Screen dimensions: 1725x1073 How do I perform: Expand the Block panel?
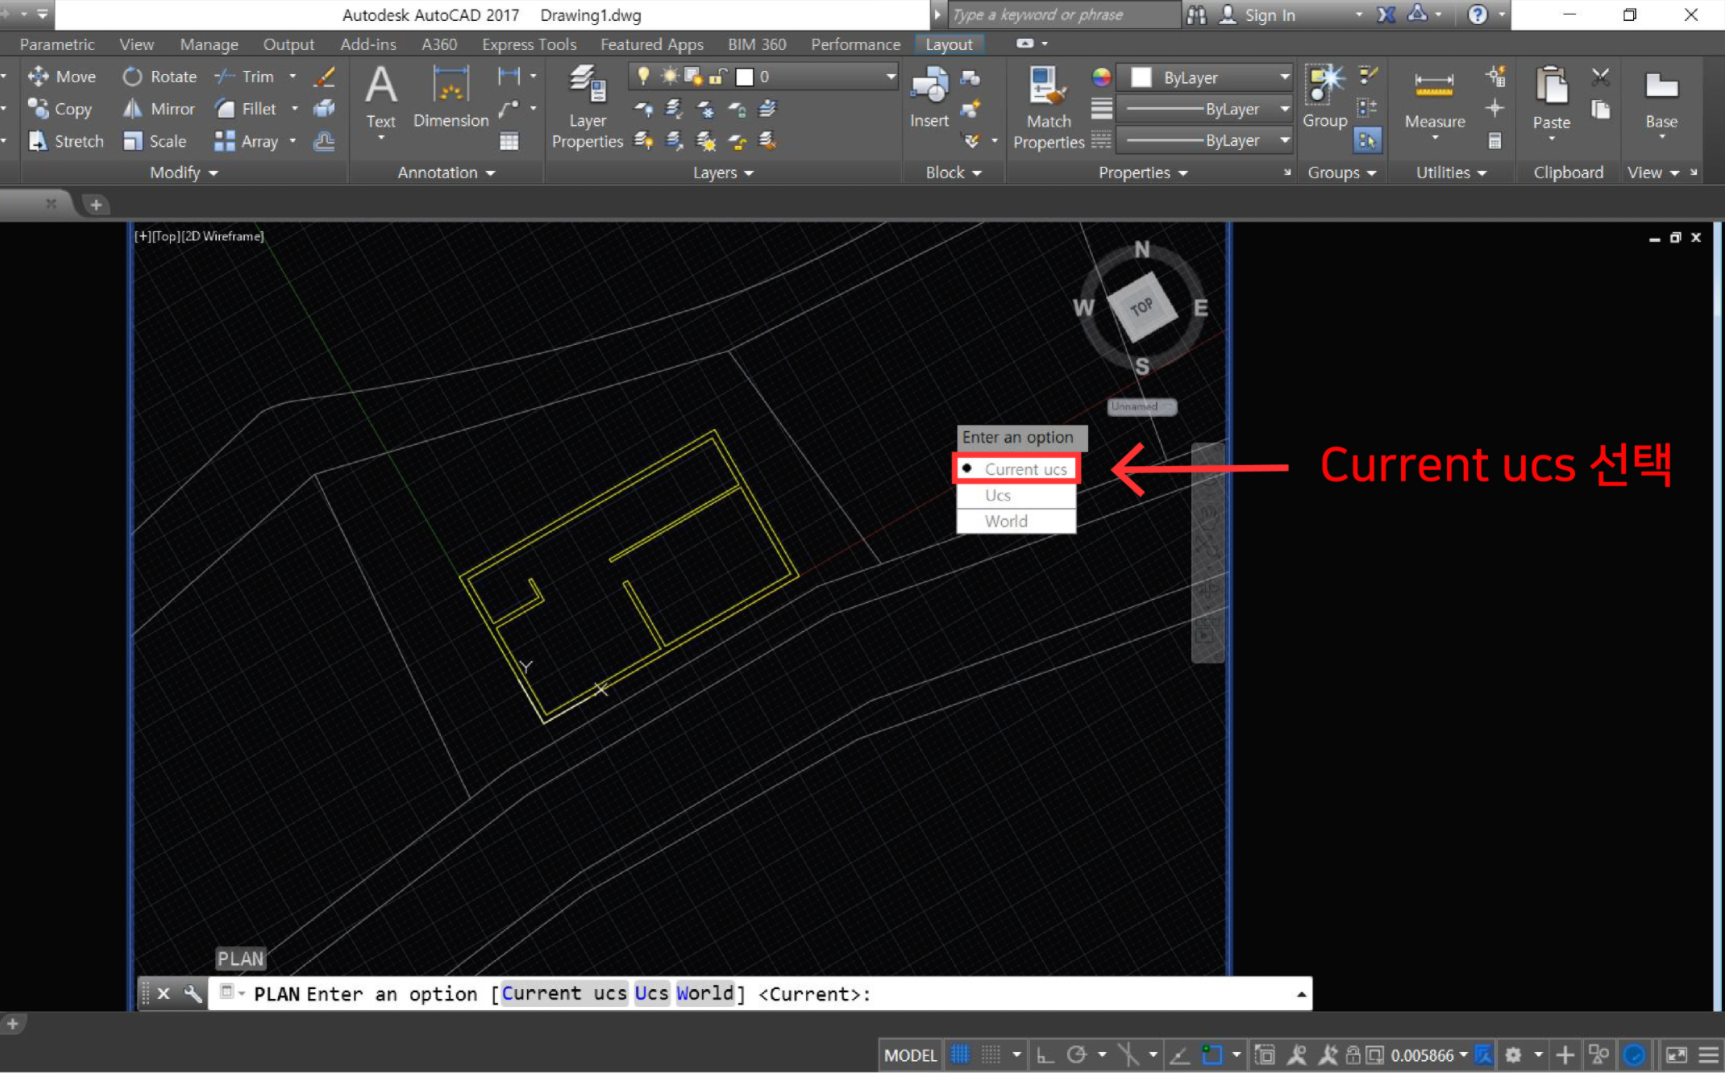click(953, 172)
